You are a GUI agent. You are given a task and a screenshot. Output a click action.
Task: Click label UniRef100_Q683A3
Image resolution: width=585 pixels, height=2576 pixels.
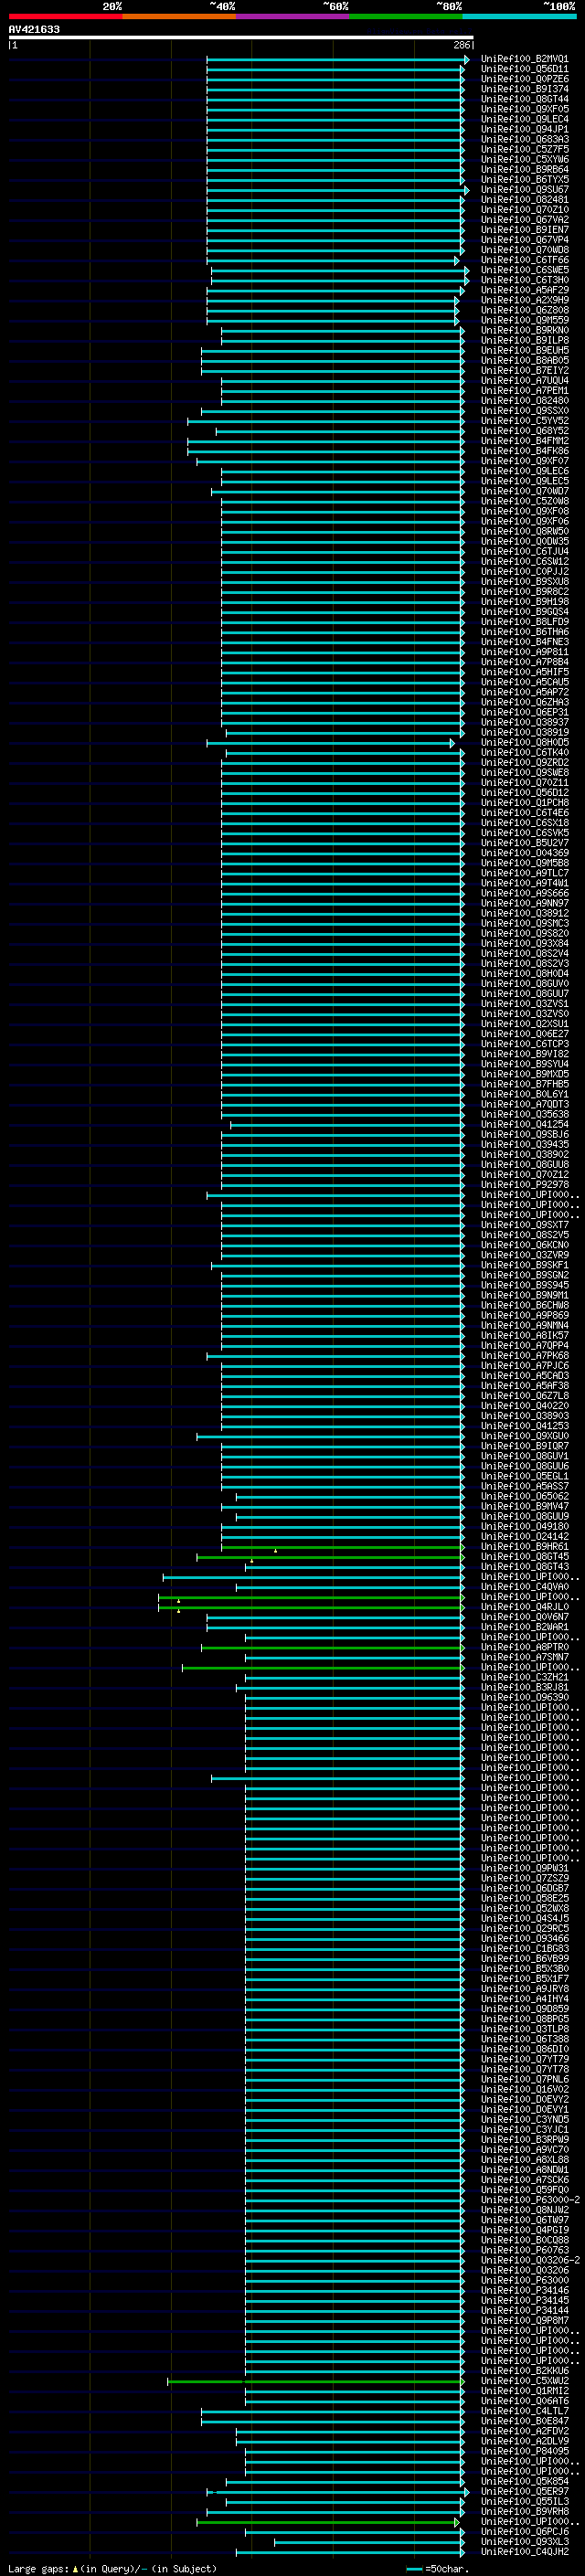point(524,140)
